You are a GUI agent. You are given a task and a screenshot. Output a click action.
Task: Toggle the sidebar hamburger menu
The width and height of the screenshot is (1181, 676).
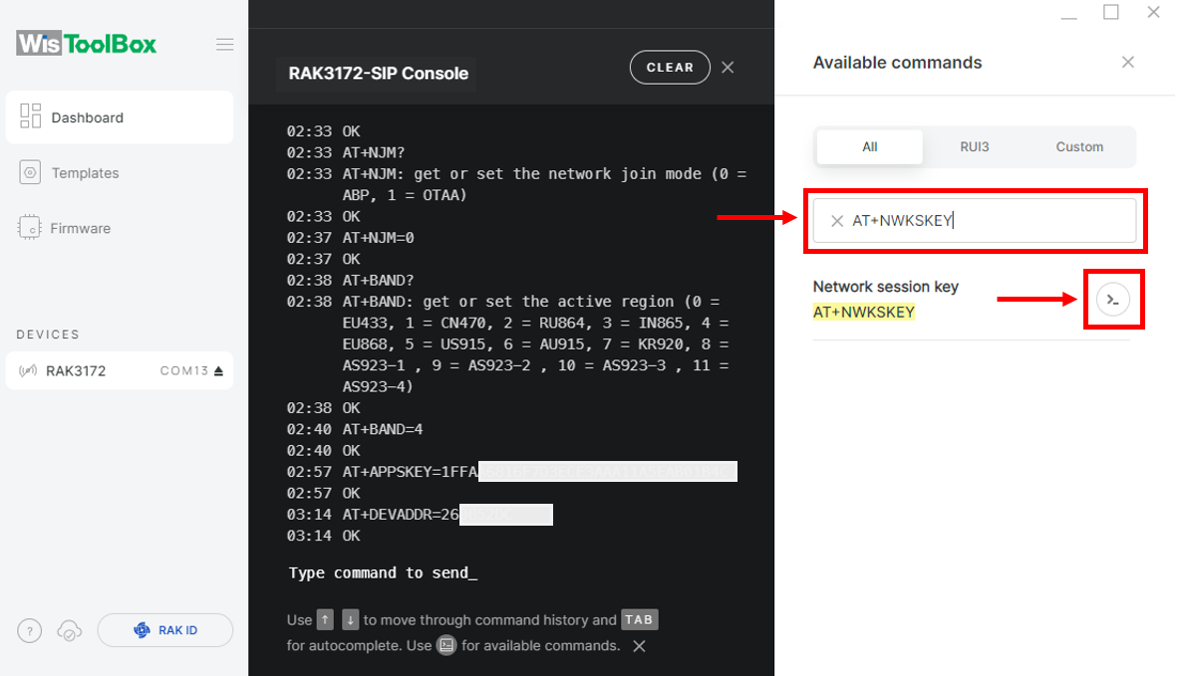224,44
